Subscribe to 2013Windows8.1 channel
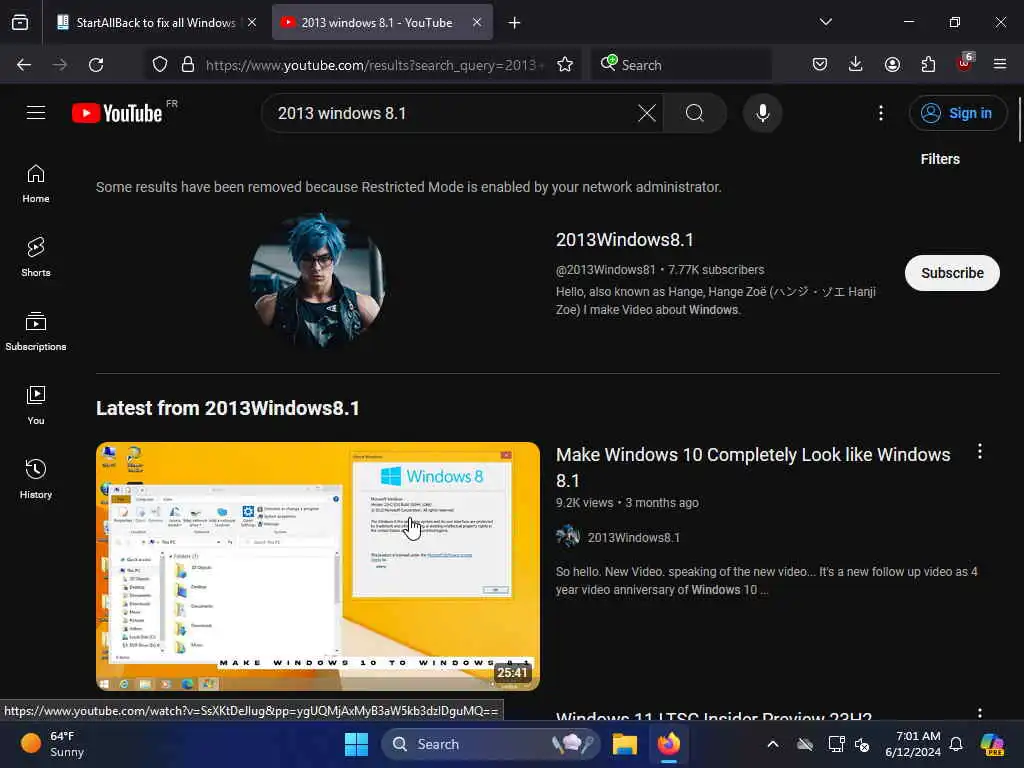Image resolution: width=1024 pixels, height=768 pixels. pyautogui.click(x=952, y=273)
